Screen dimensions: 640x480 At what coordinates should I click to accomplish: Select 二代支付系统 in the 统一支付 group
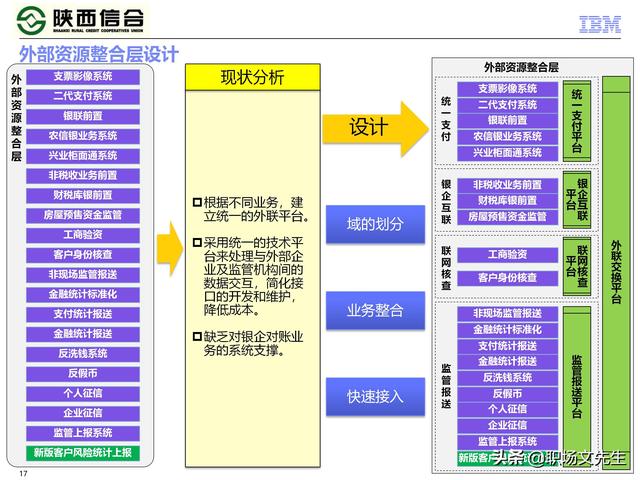(x=507, y=105)
